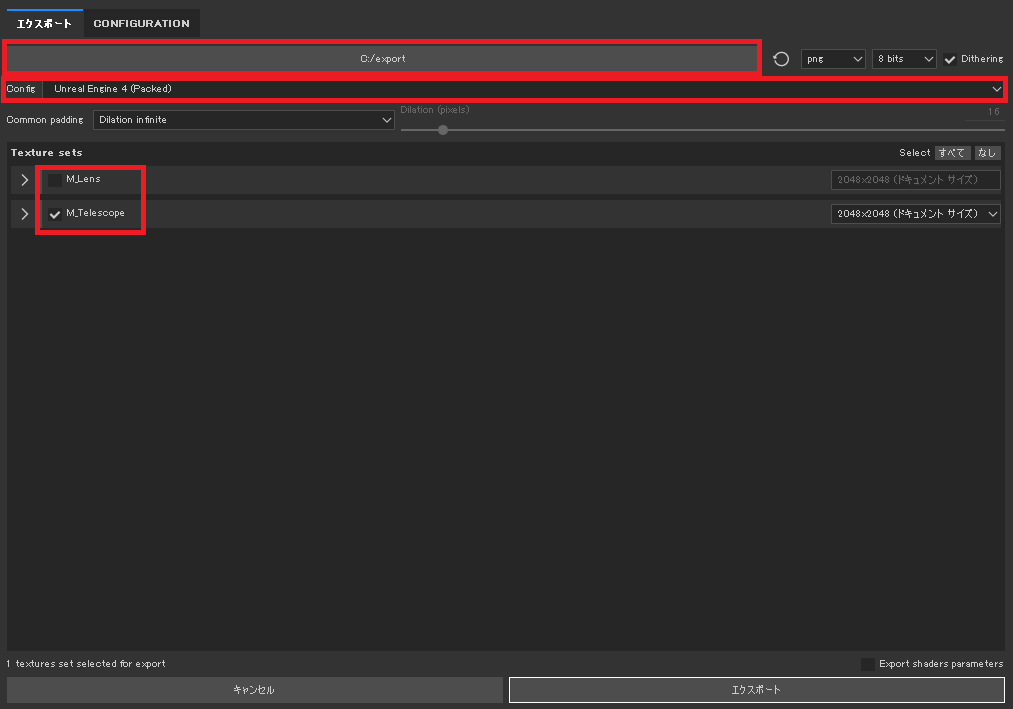The height and width of the screenshot is (709, 1013).
Task: Enable Export shaders parameters checkbox
Action: (x=868, y=664)
